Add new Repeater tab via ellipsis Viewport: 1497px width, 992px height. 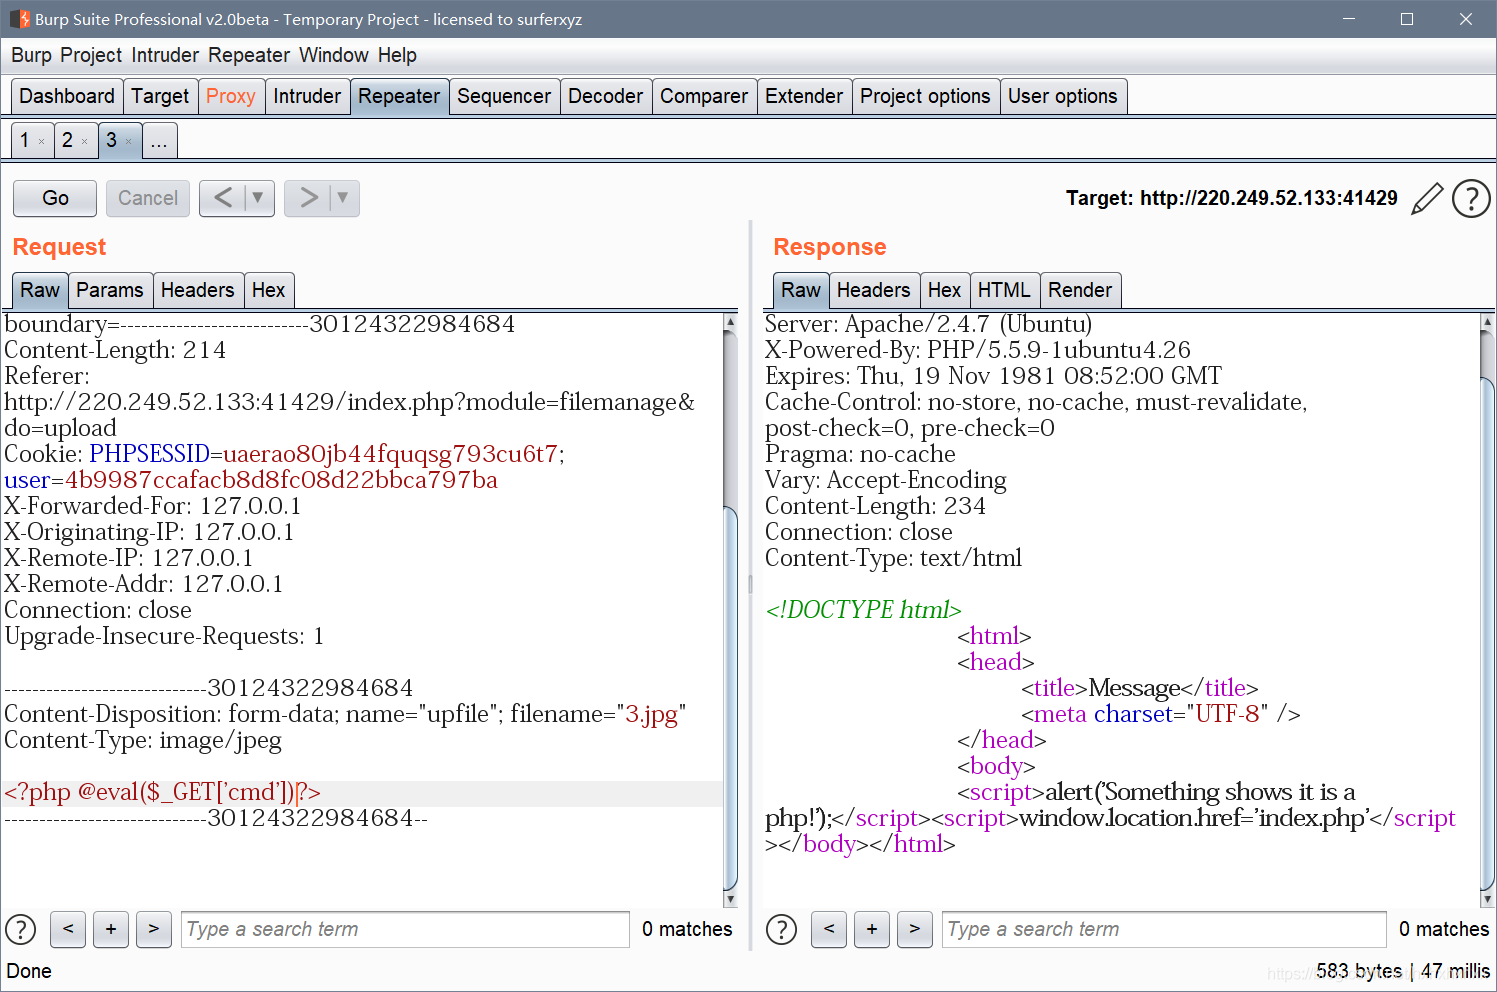[x=159, y=140]
